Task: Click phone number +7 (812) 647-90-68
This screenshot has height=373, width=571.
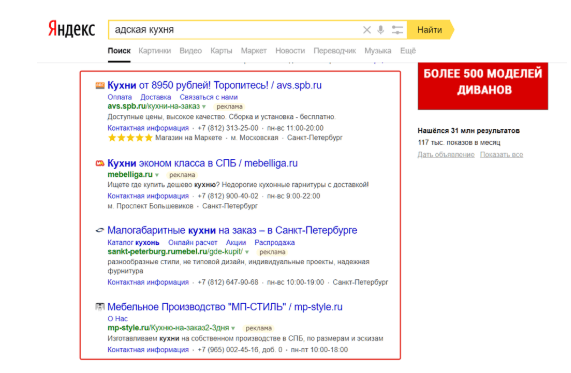Action: pyautogui.click(x=228, y=282)
